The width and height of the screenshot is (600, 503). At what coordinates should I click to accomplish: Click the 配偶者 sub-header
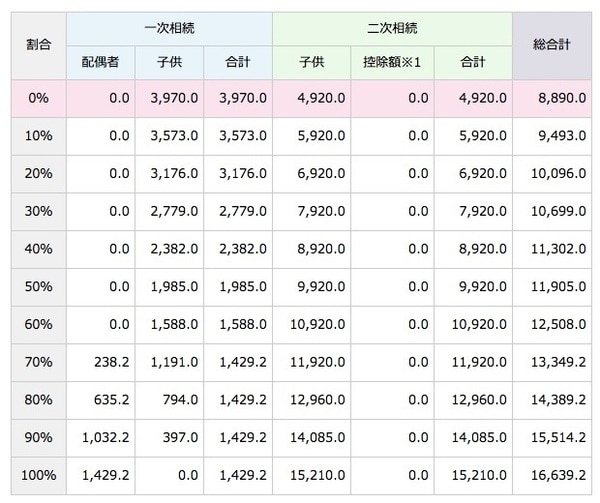point(100,63)
